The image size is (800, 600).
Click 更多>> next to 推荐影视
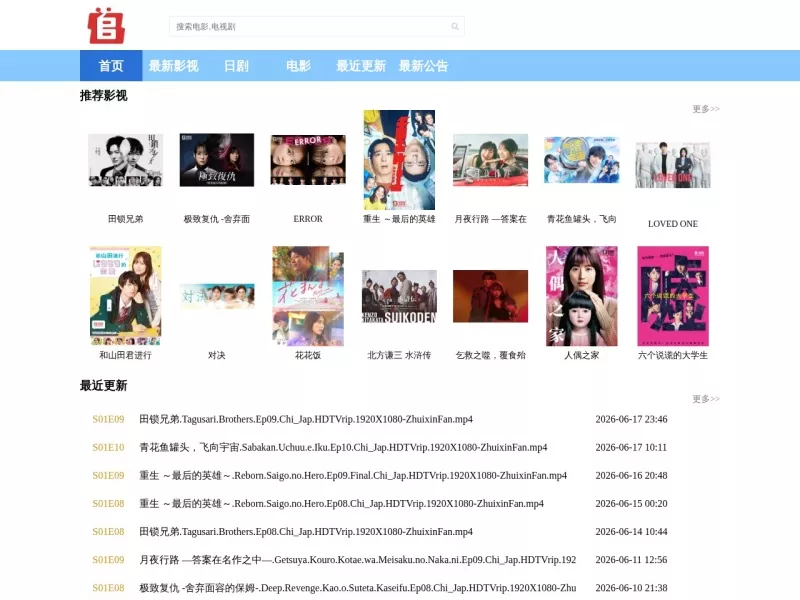point(706,109)
